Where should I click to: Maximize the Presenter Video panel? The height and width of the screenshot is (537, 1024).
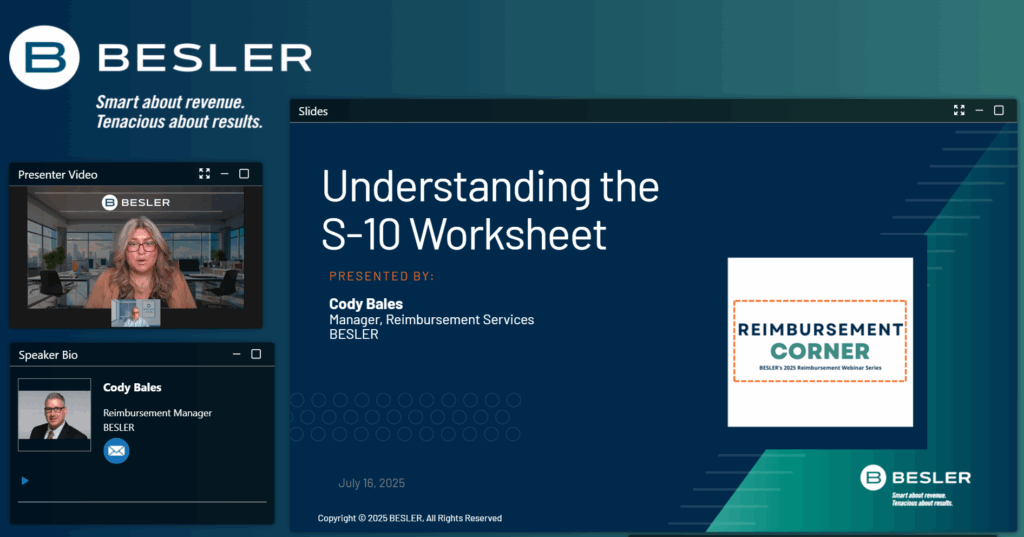(x=244, y=174)
